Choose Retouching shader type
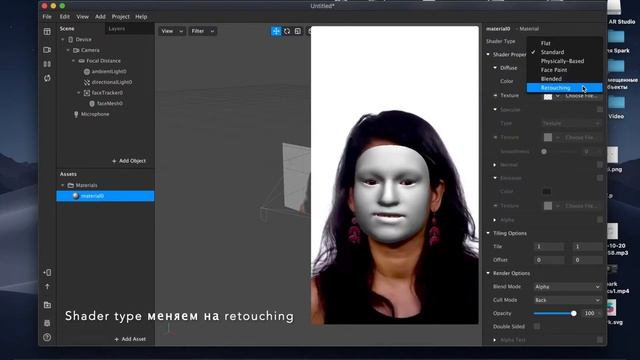The width and height of the screenshot is (640, 360). click(x=564, y=88)
